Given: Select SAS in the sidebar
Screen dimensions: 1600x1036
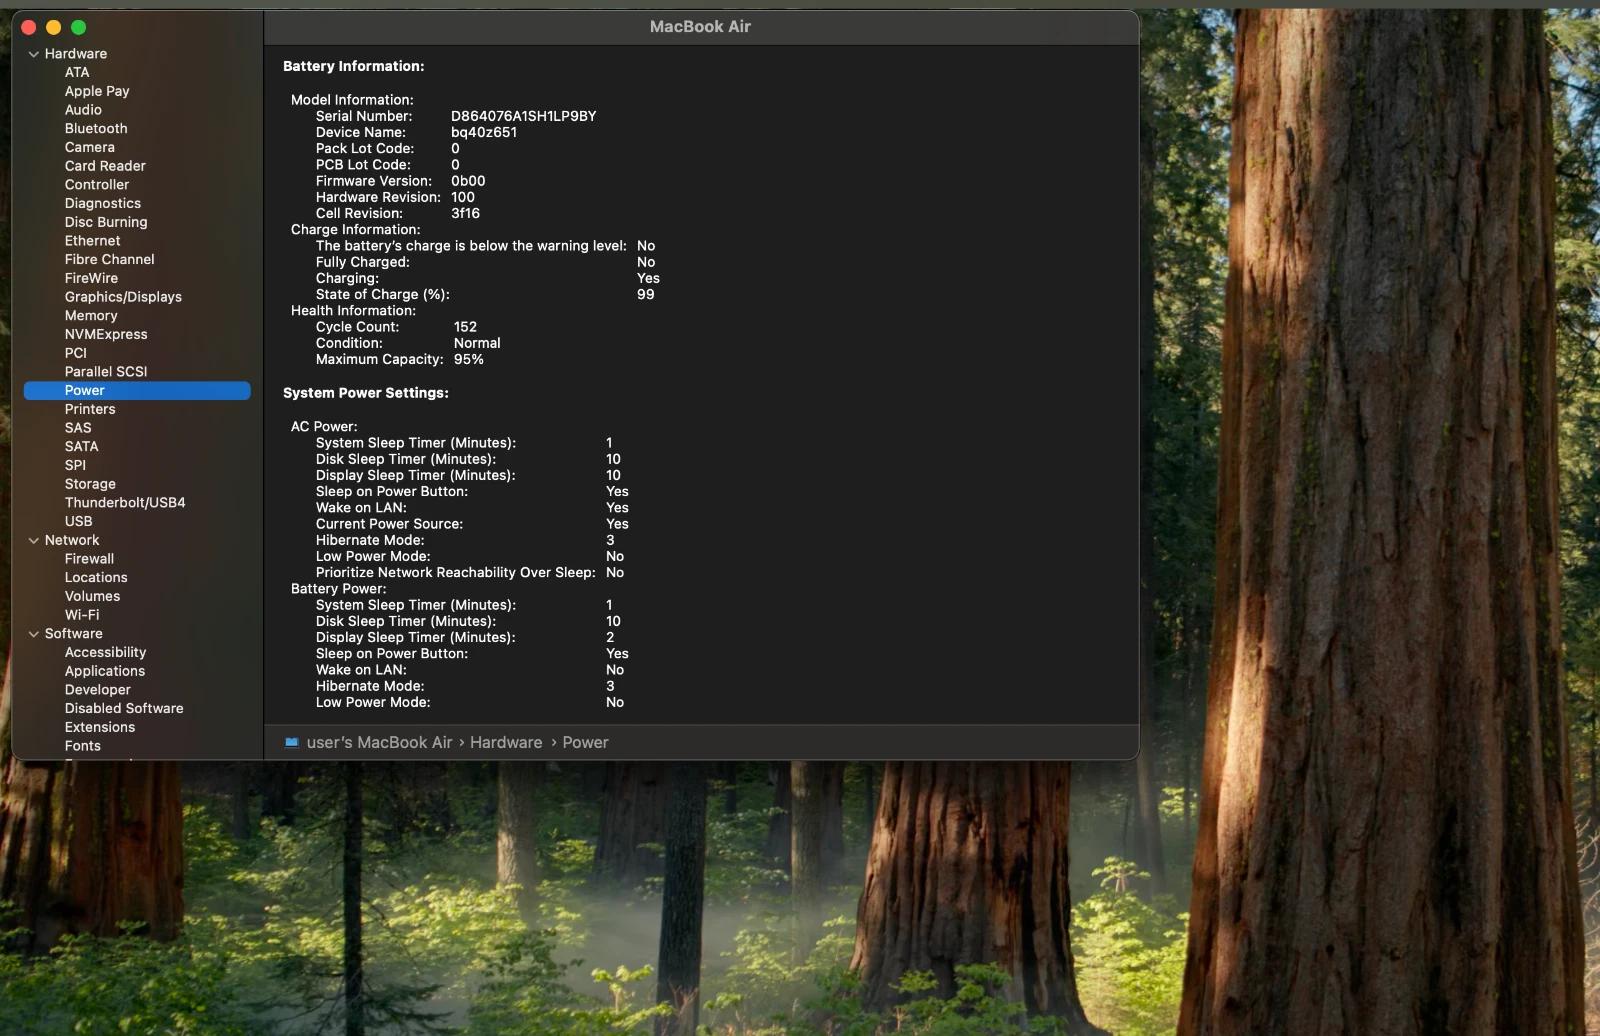Looking at the screenshot, I should coord(78,428).
